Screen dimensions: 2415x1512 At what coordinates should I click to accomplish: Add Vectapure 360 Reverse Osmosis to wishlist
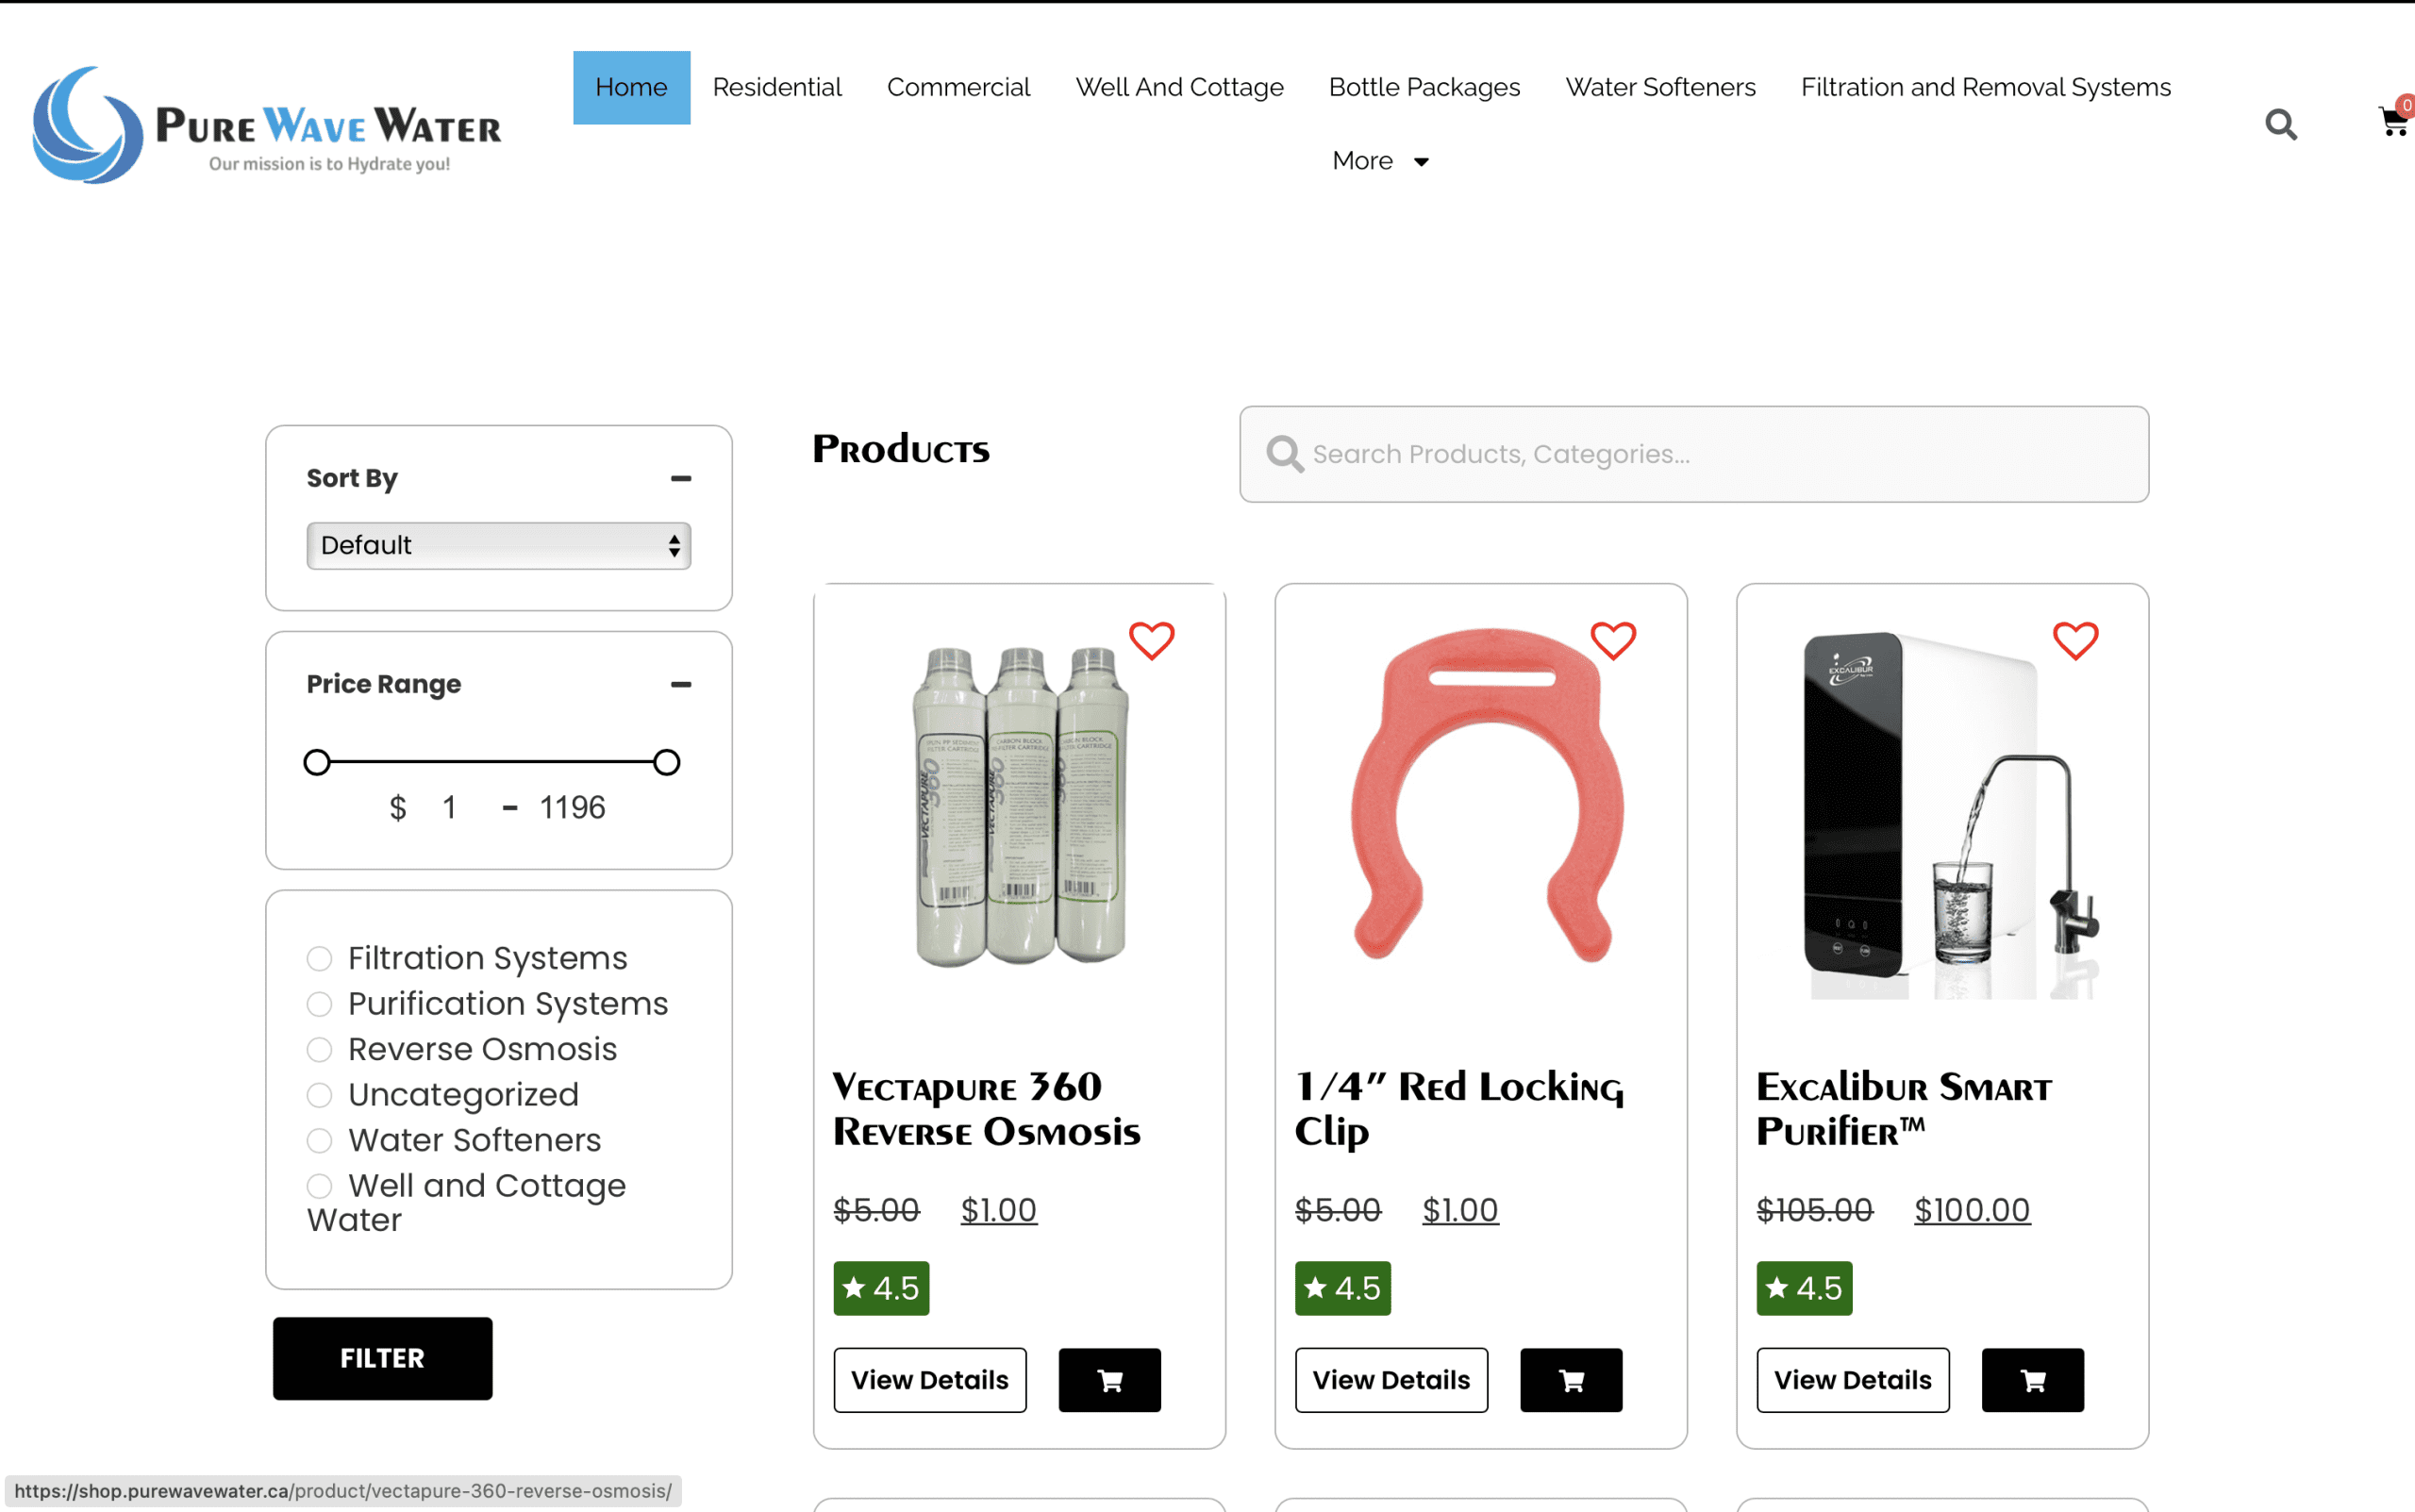point(1151,641)
